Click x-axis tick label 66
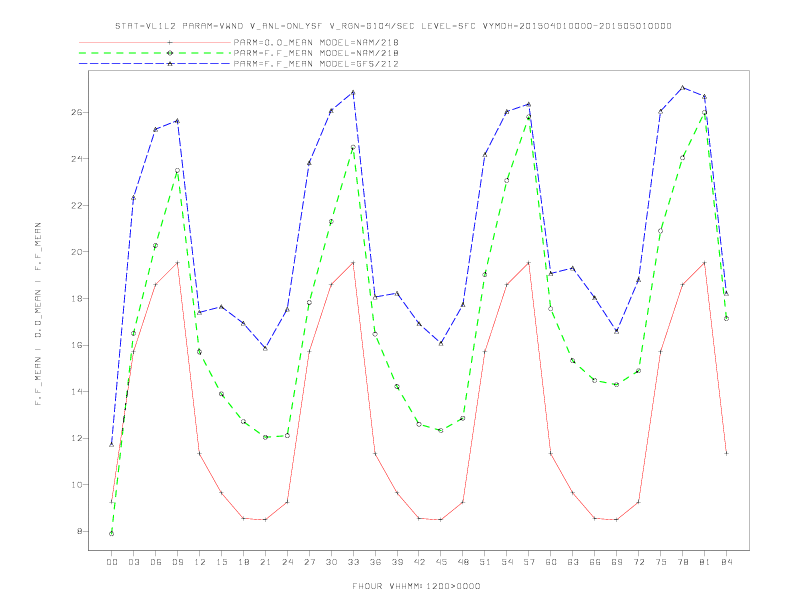The height and width of the screenshot is (612, 792). pyautogui.click(x=595, y=562)
